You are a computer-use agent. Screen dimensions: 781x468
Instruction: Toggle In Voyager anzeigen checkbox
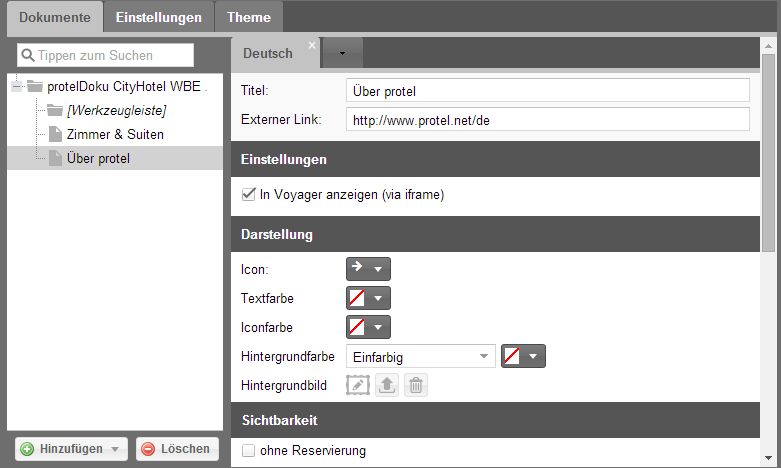point(248,194)
